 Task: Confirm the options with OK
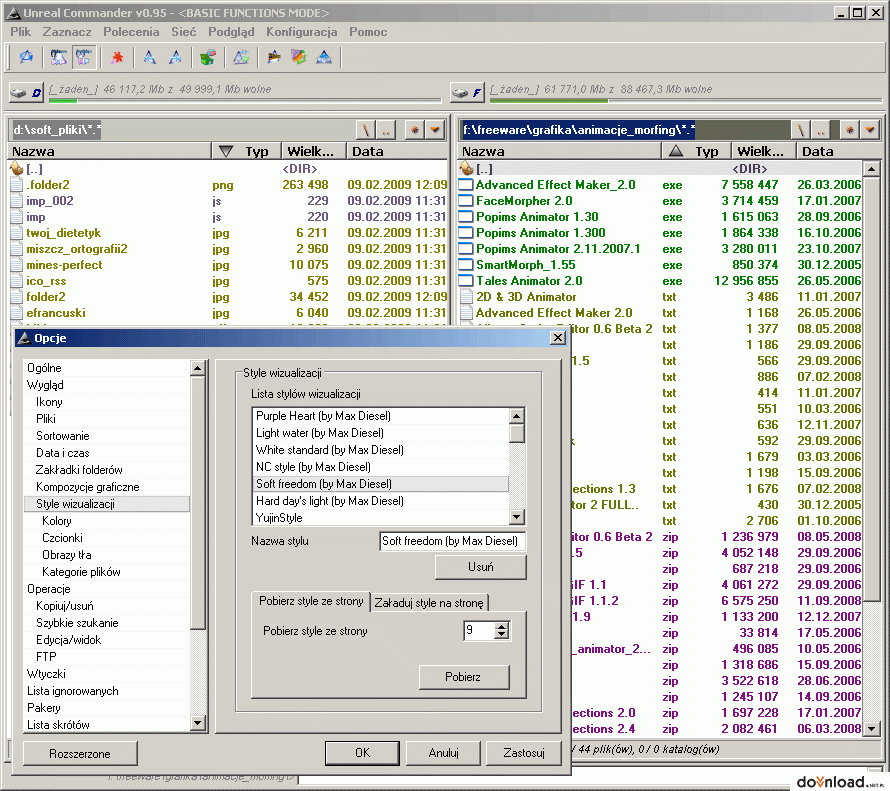coord(362,753)
